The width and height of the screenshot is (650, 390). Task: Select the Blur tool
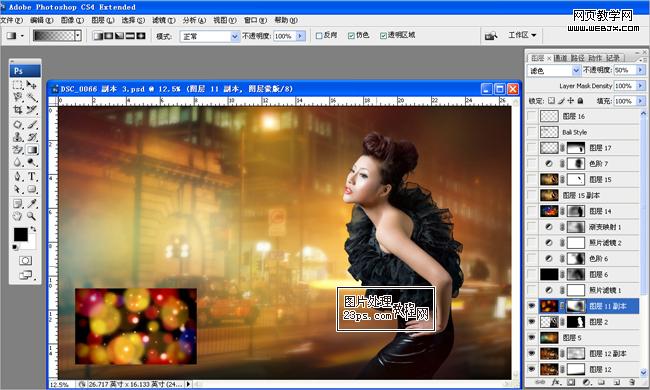pos(17,162)
